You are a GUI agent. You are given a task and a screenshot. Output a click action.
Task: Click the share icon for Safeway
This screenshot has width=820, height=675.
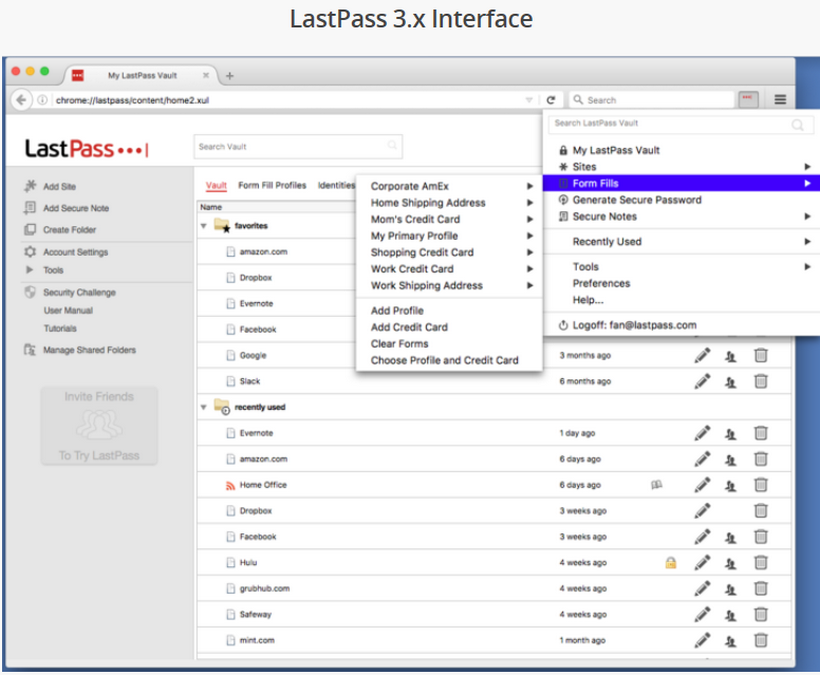[731, 615]
